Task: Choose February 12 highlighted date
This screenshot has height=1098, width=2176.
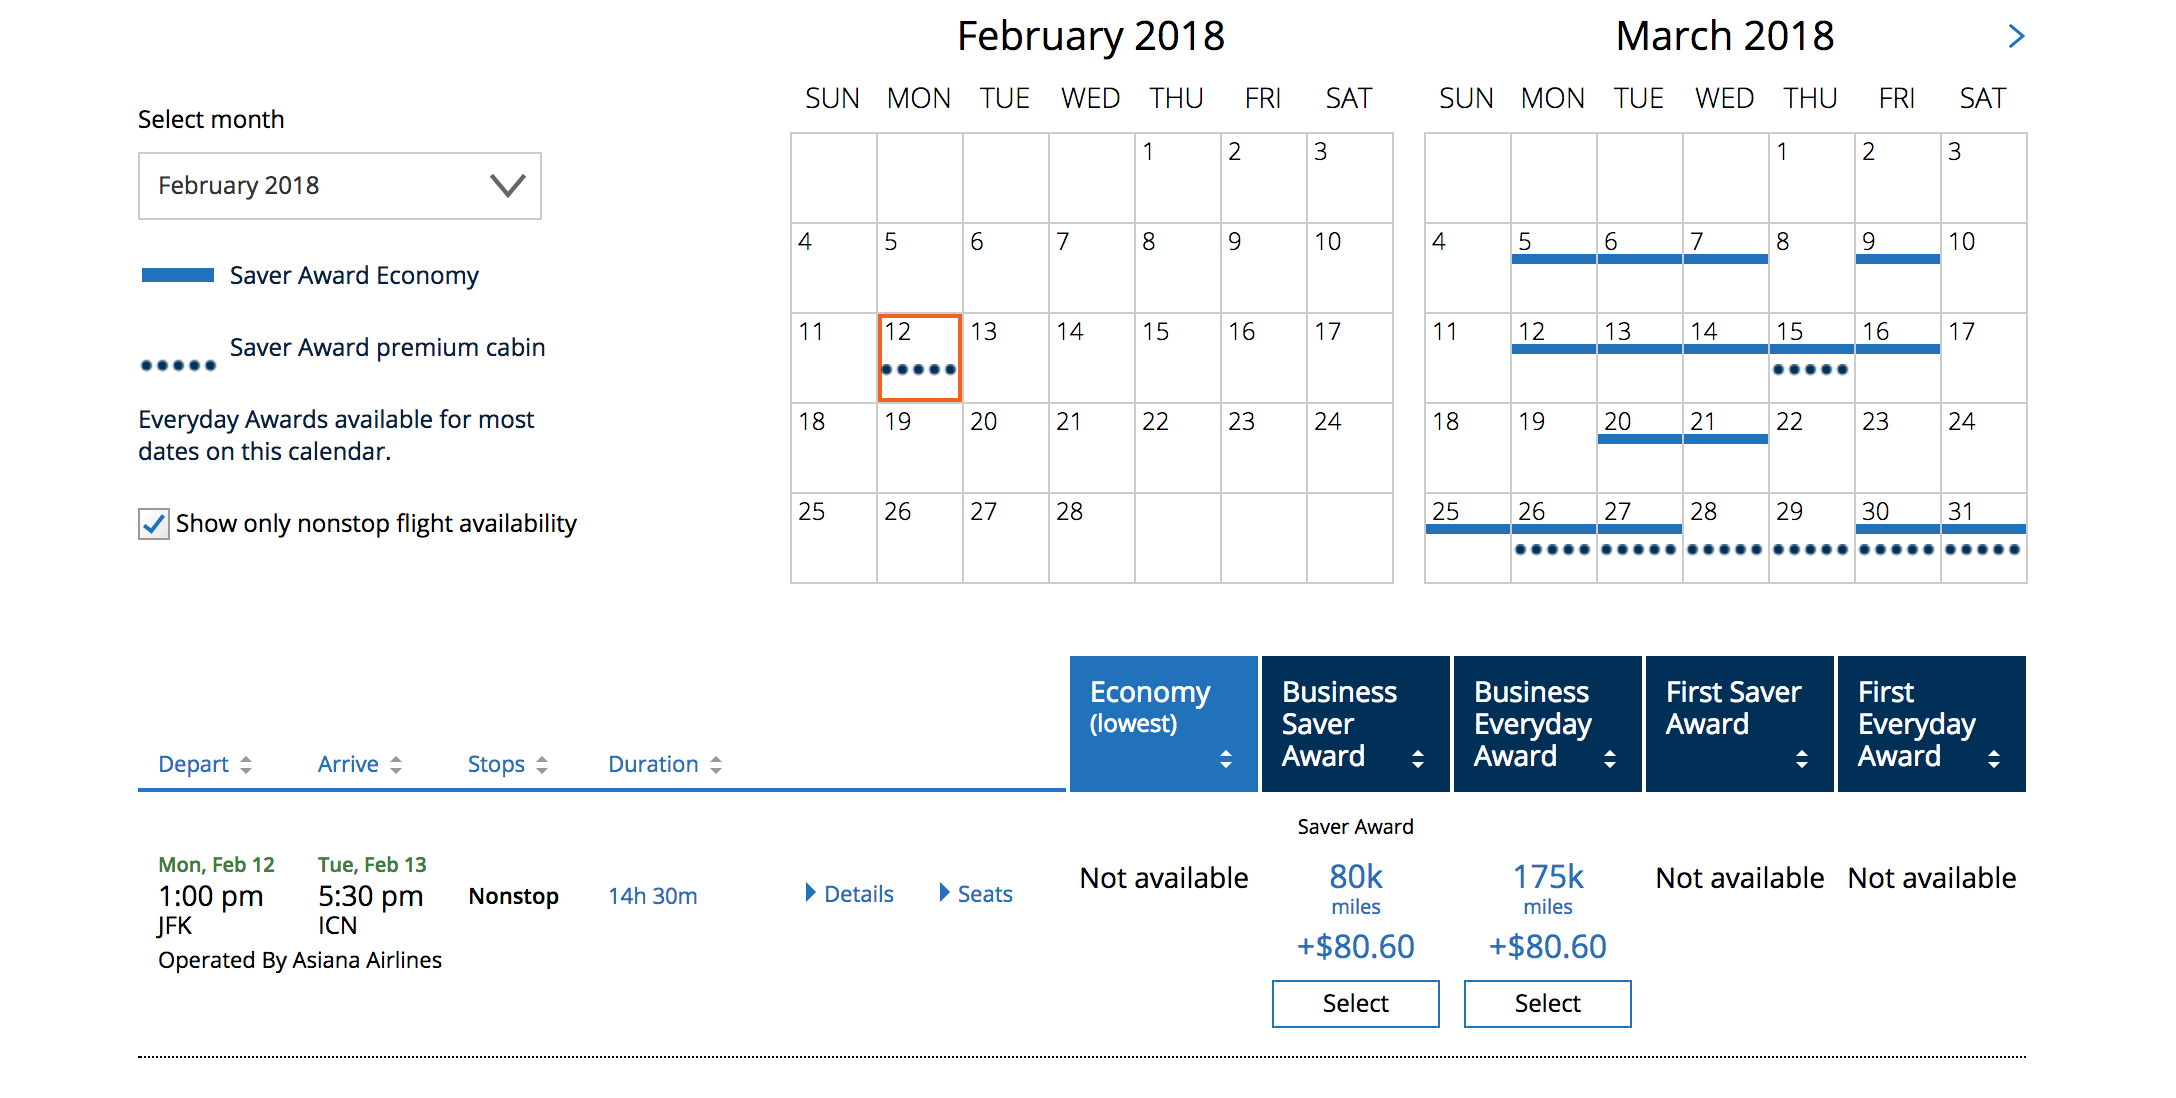Action: (919, 357)
